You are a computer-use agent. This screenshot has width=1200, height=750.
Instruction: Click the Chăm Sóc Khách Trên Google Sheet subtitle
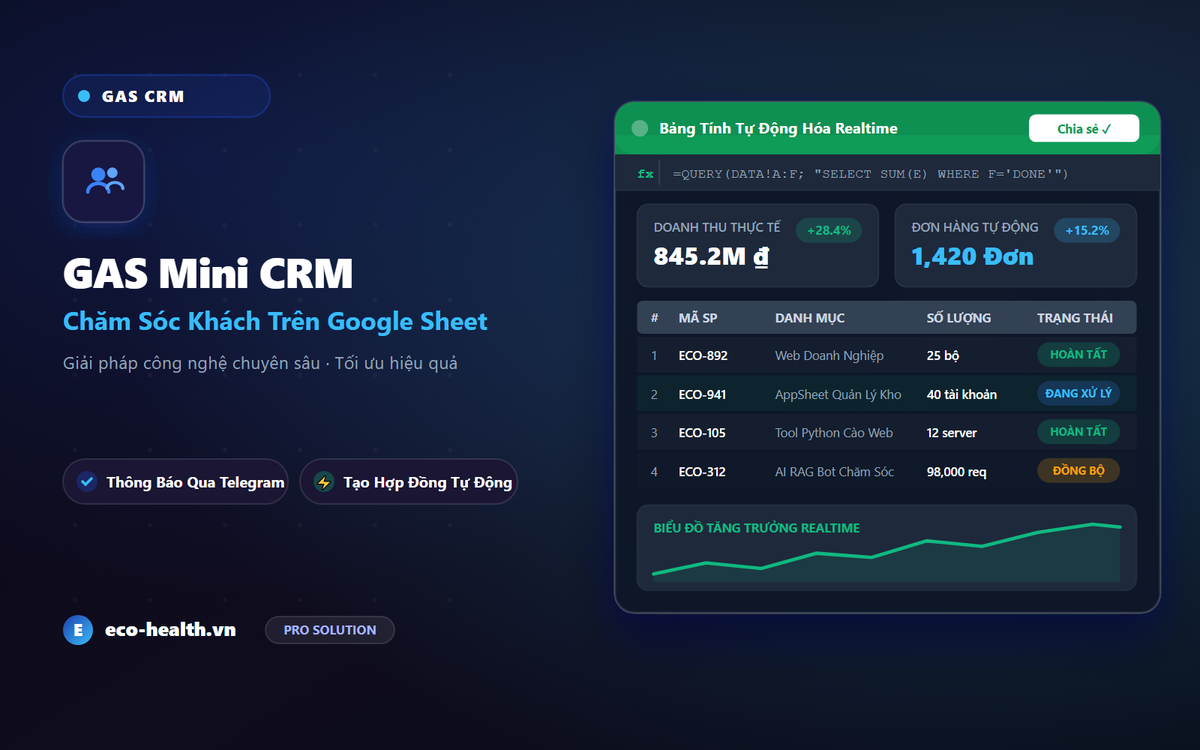pos(275,321)
